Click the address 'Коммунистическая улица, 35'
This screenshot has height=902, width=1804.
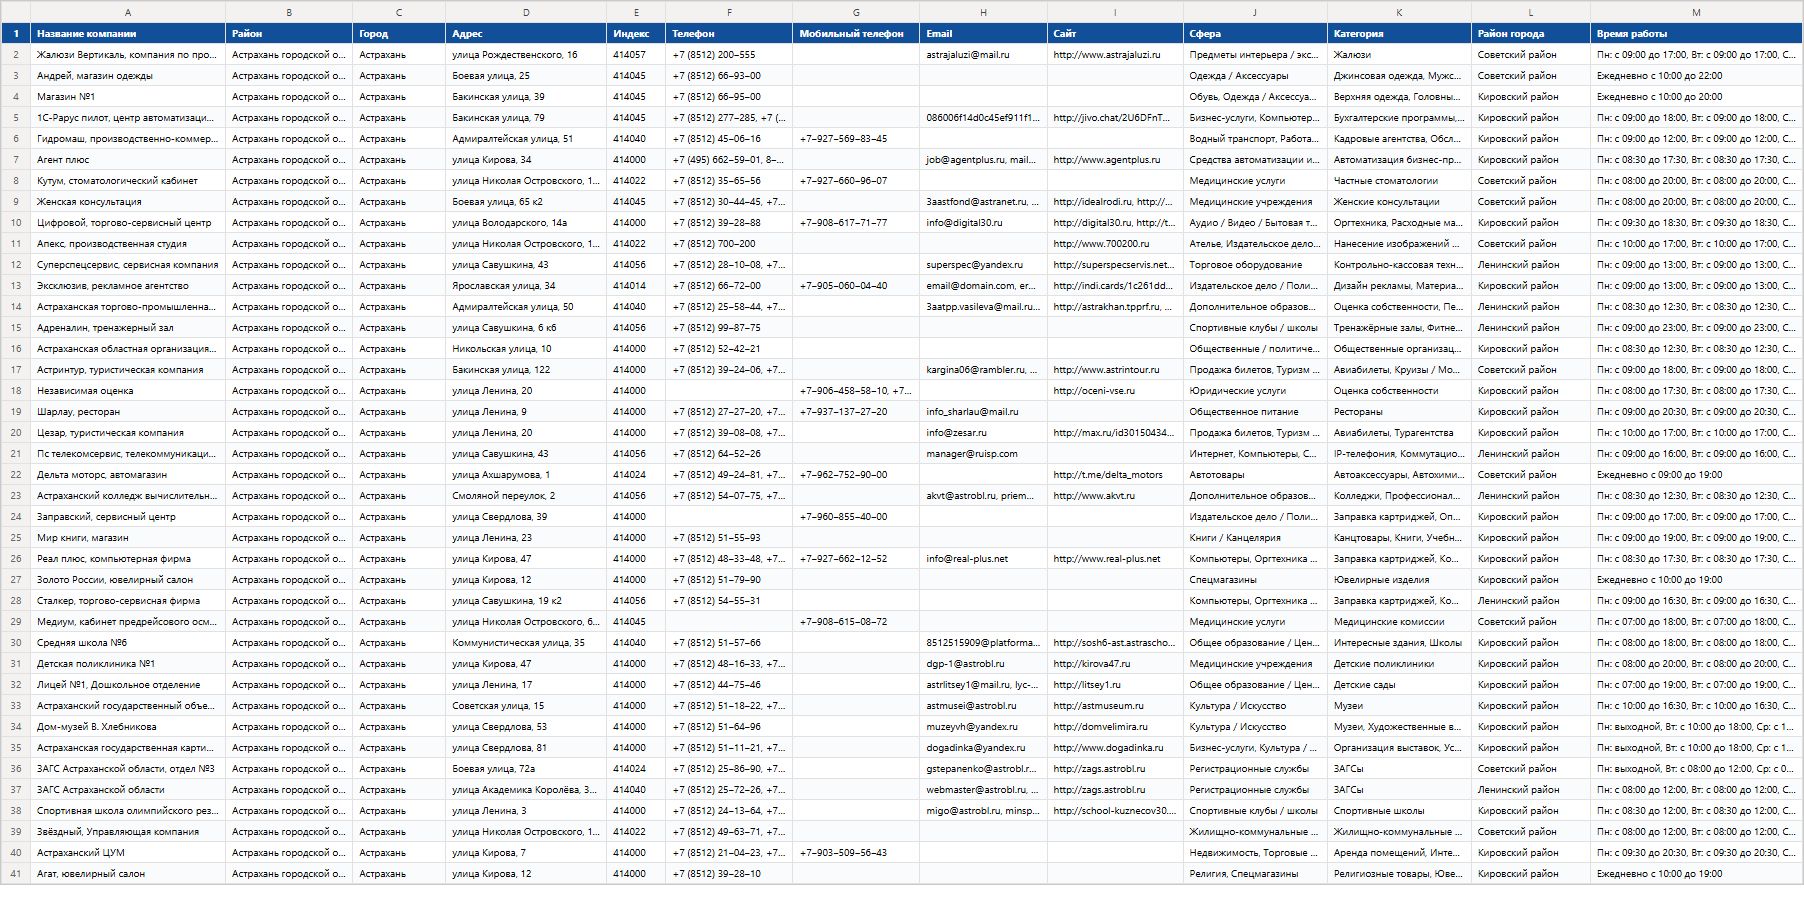point(526,643)
